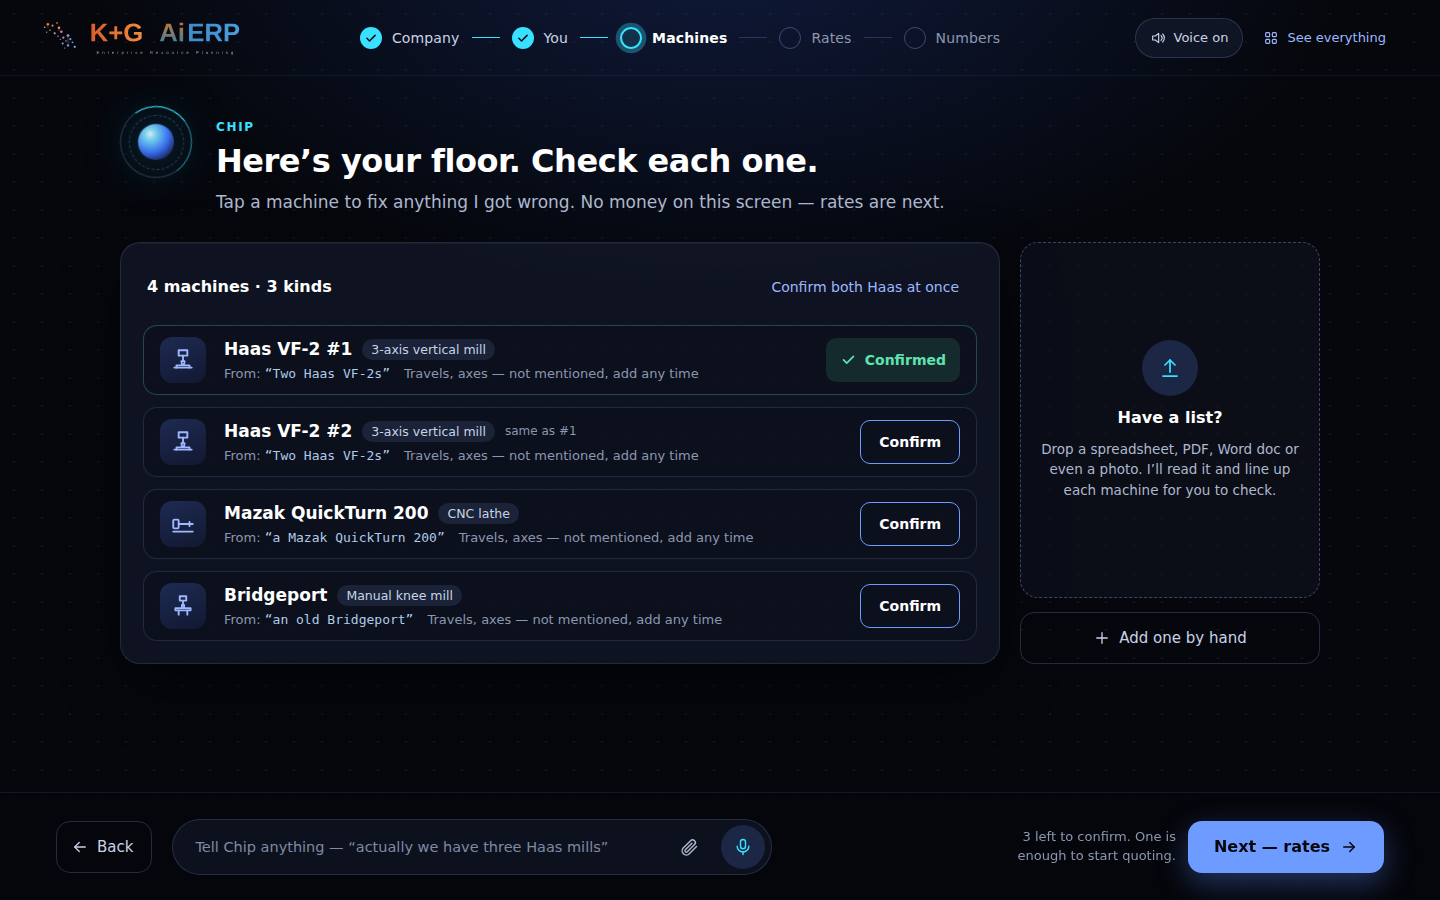Screen dimensions: 1440x900
Task: Click the upload arrow icon in Have a list
Action: coord(1170,368)
